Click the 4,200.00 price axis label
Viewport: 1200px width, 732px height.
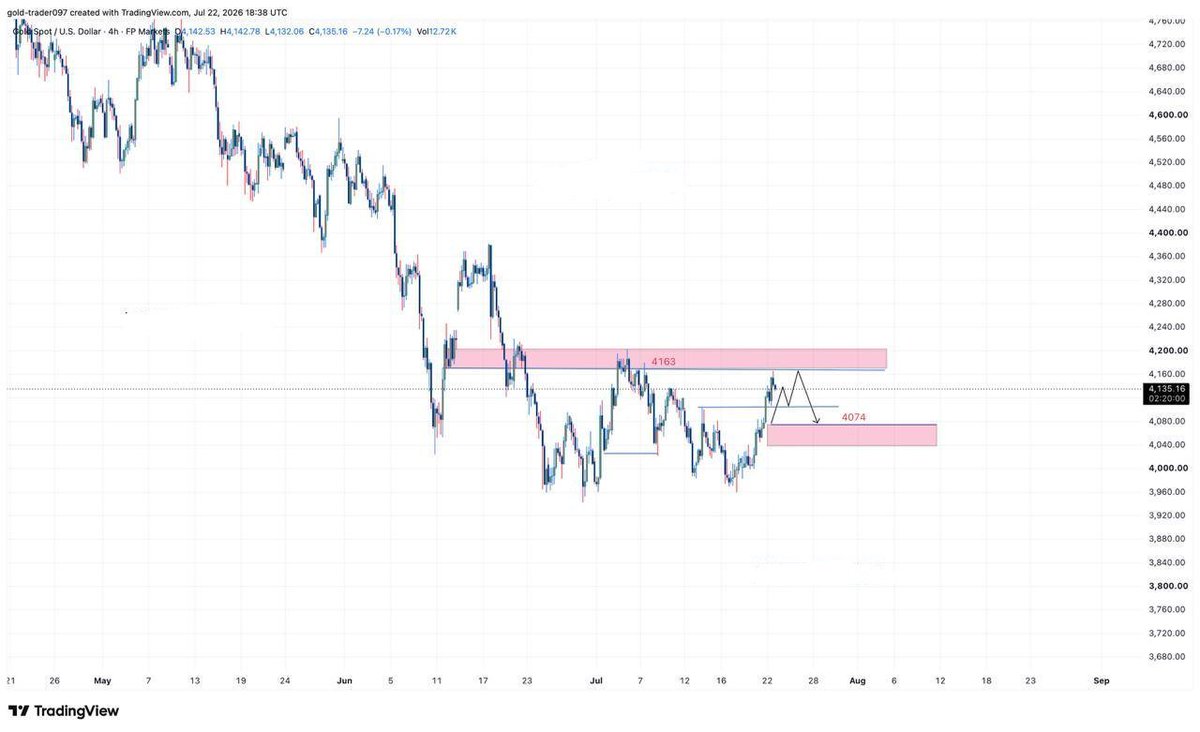point(1167,351)
